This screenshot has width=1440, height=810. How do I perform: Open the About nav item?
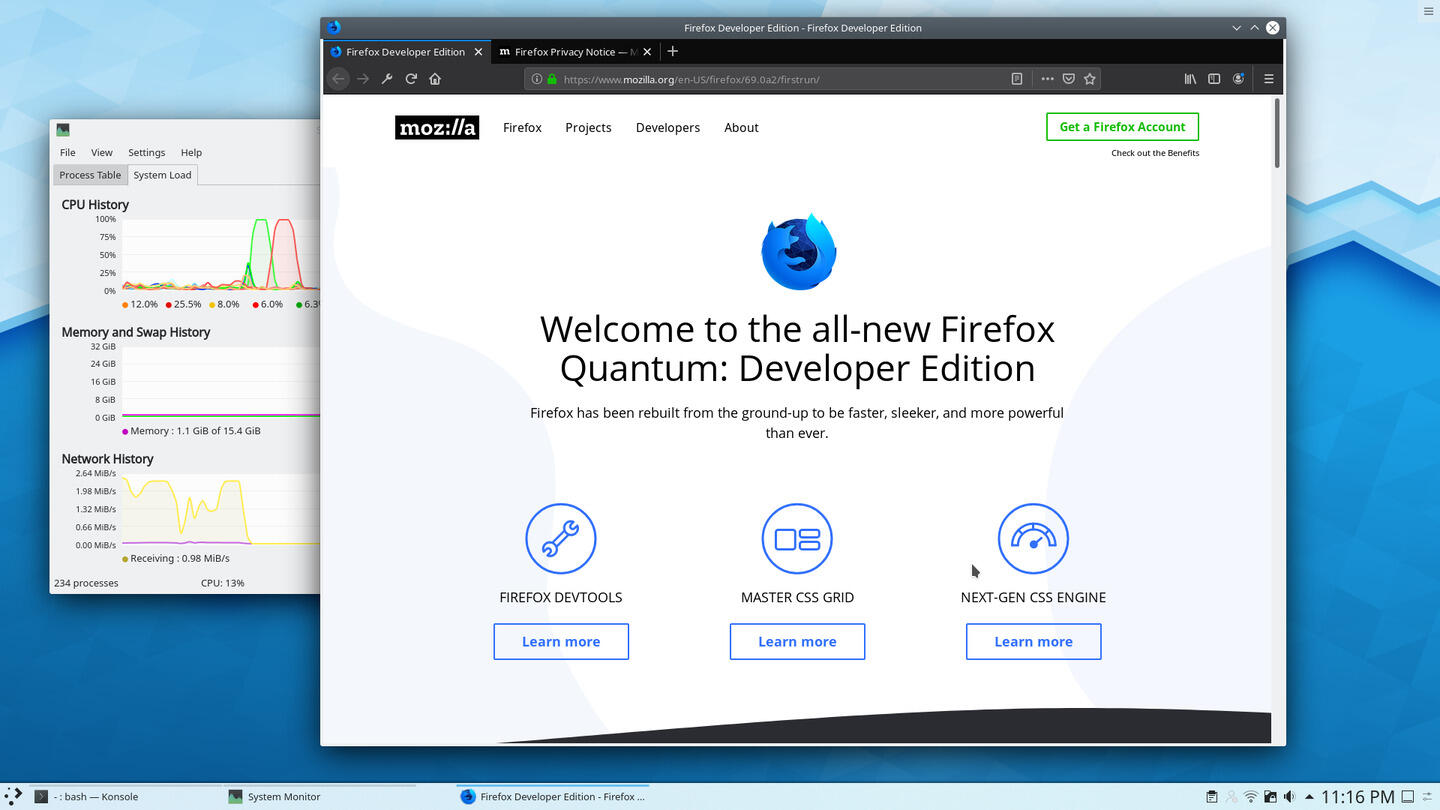(741, 127)
